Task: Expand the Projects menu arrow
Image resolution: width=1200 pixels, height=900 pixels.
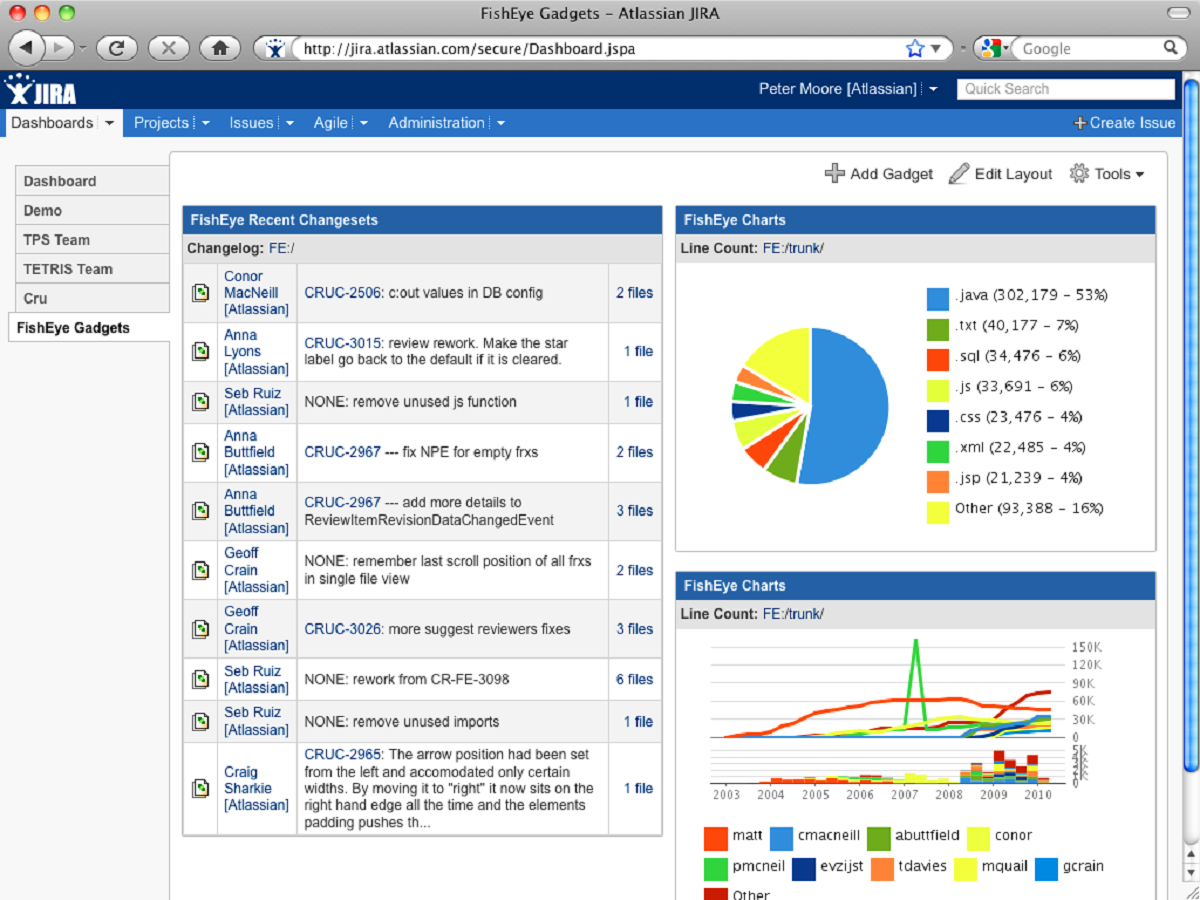Action: click(205, 124)
